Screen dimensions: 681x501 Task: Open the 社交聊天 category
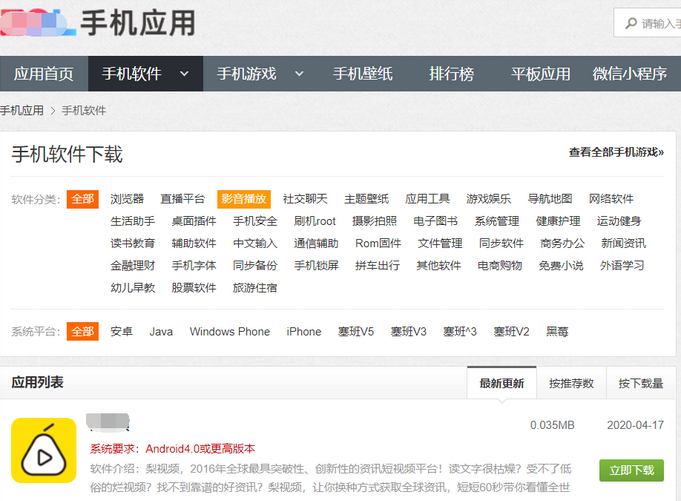[305, 199]
